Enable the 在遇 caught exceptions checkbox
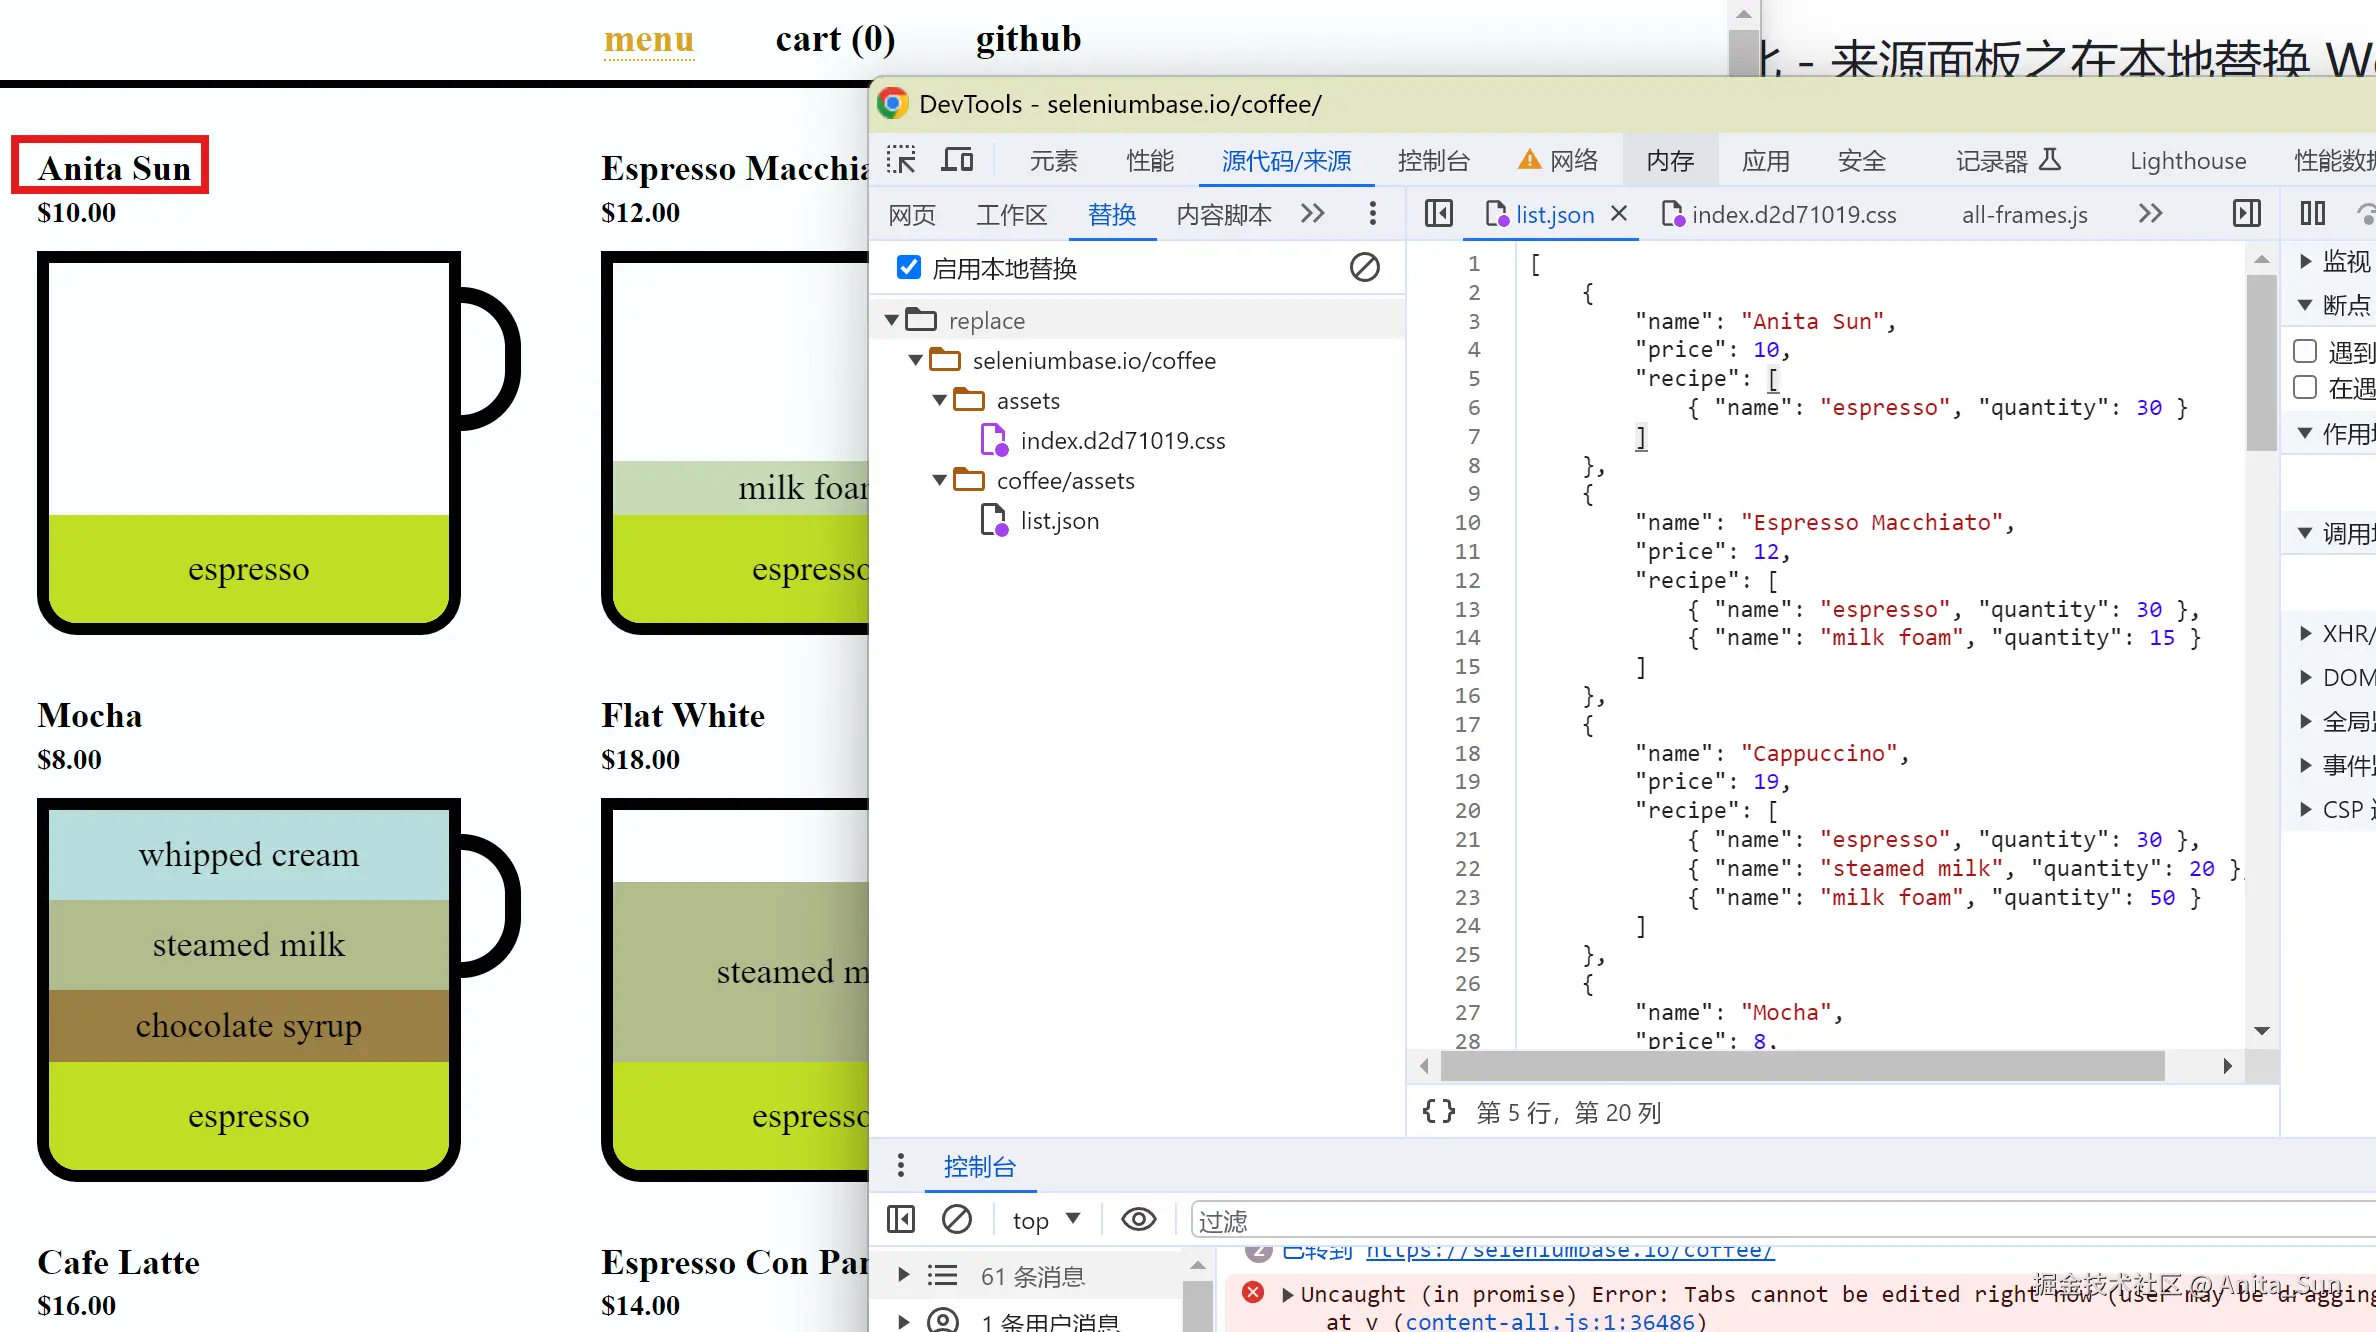 tap(2305, 387)
